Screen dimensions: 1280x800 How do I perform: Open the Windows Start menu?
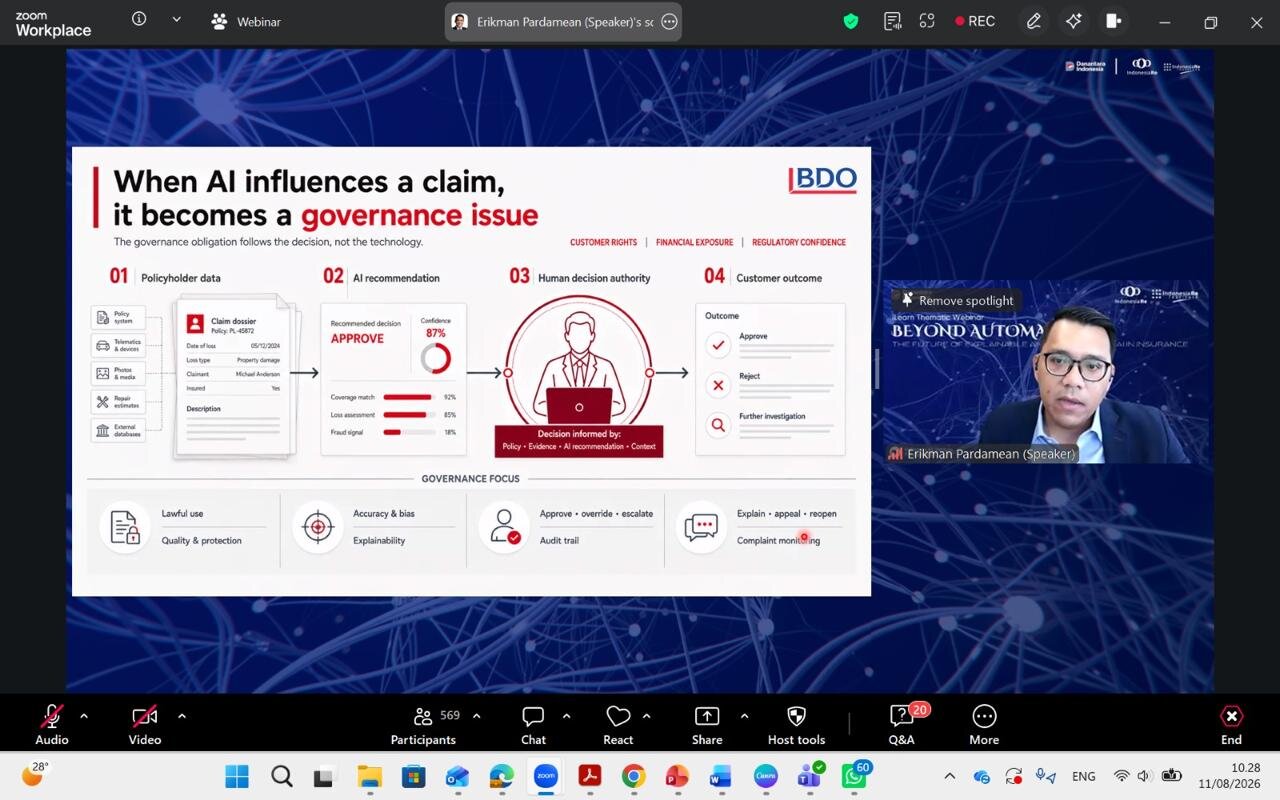click(237, 777)
